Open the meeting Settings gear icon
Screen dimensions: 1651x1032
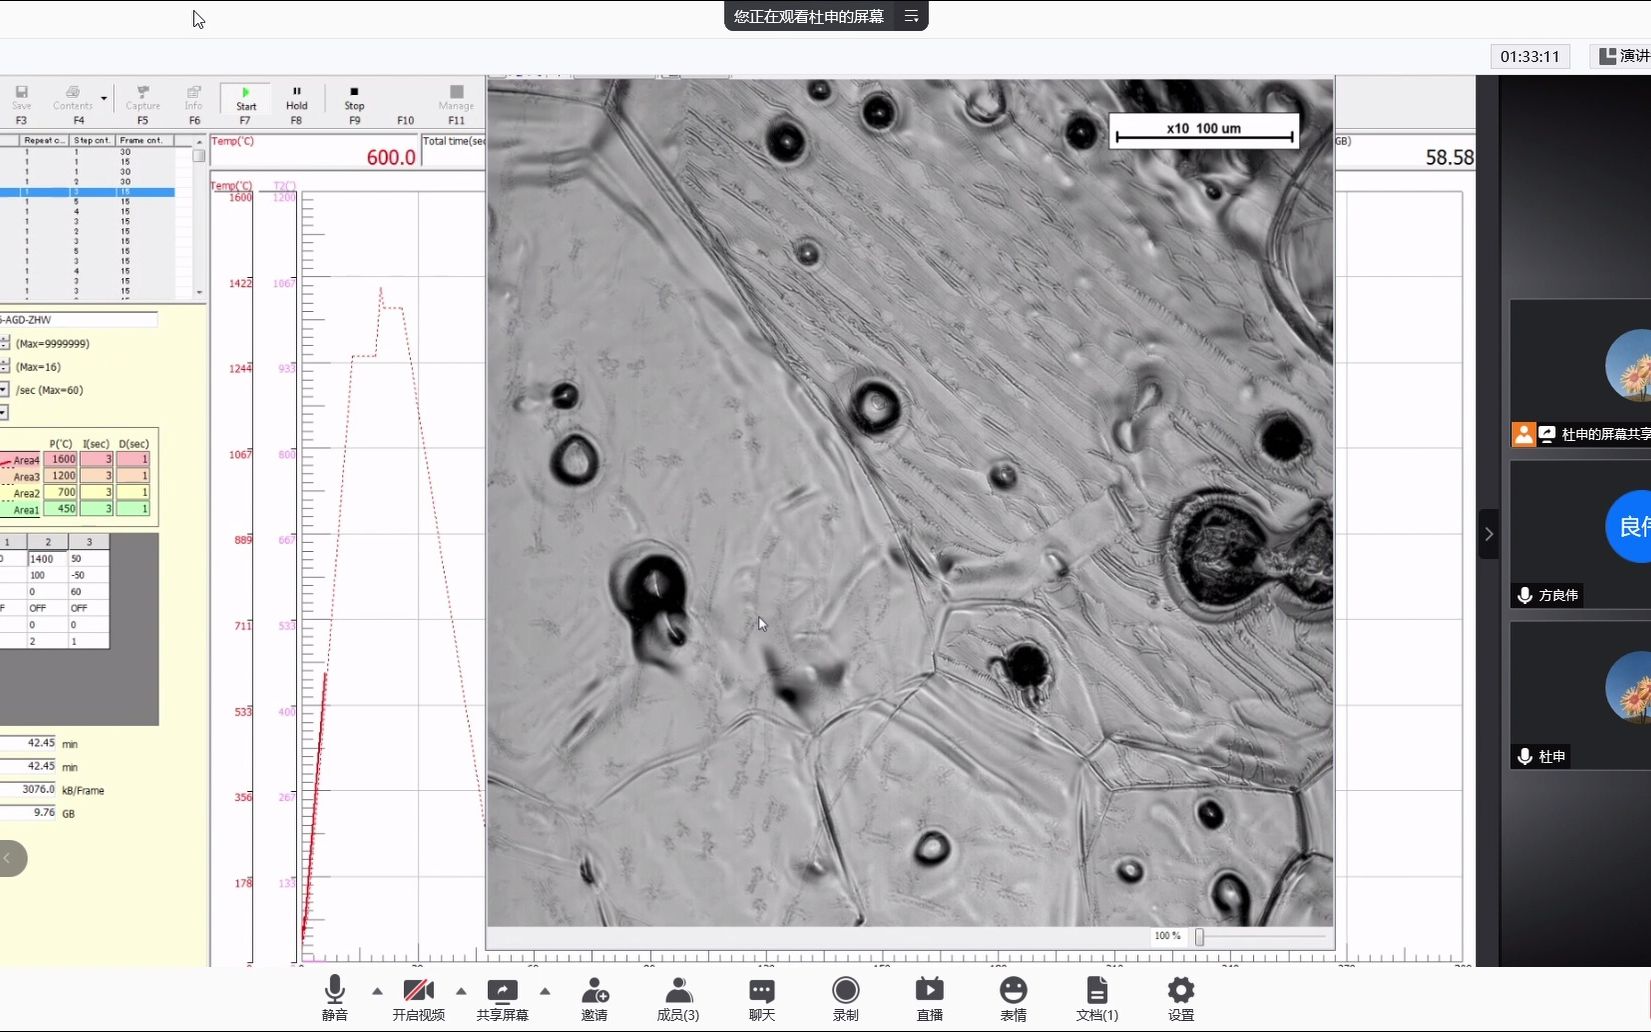click(x=1181, y=998)
